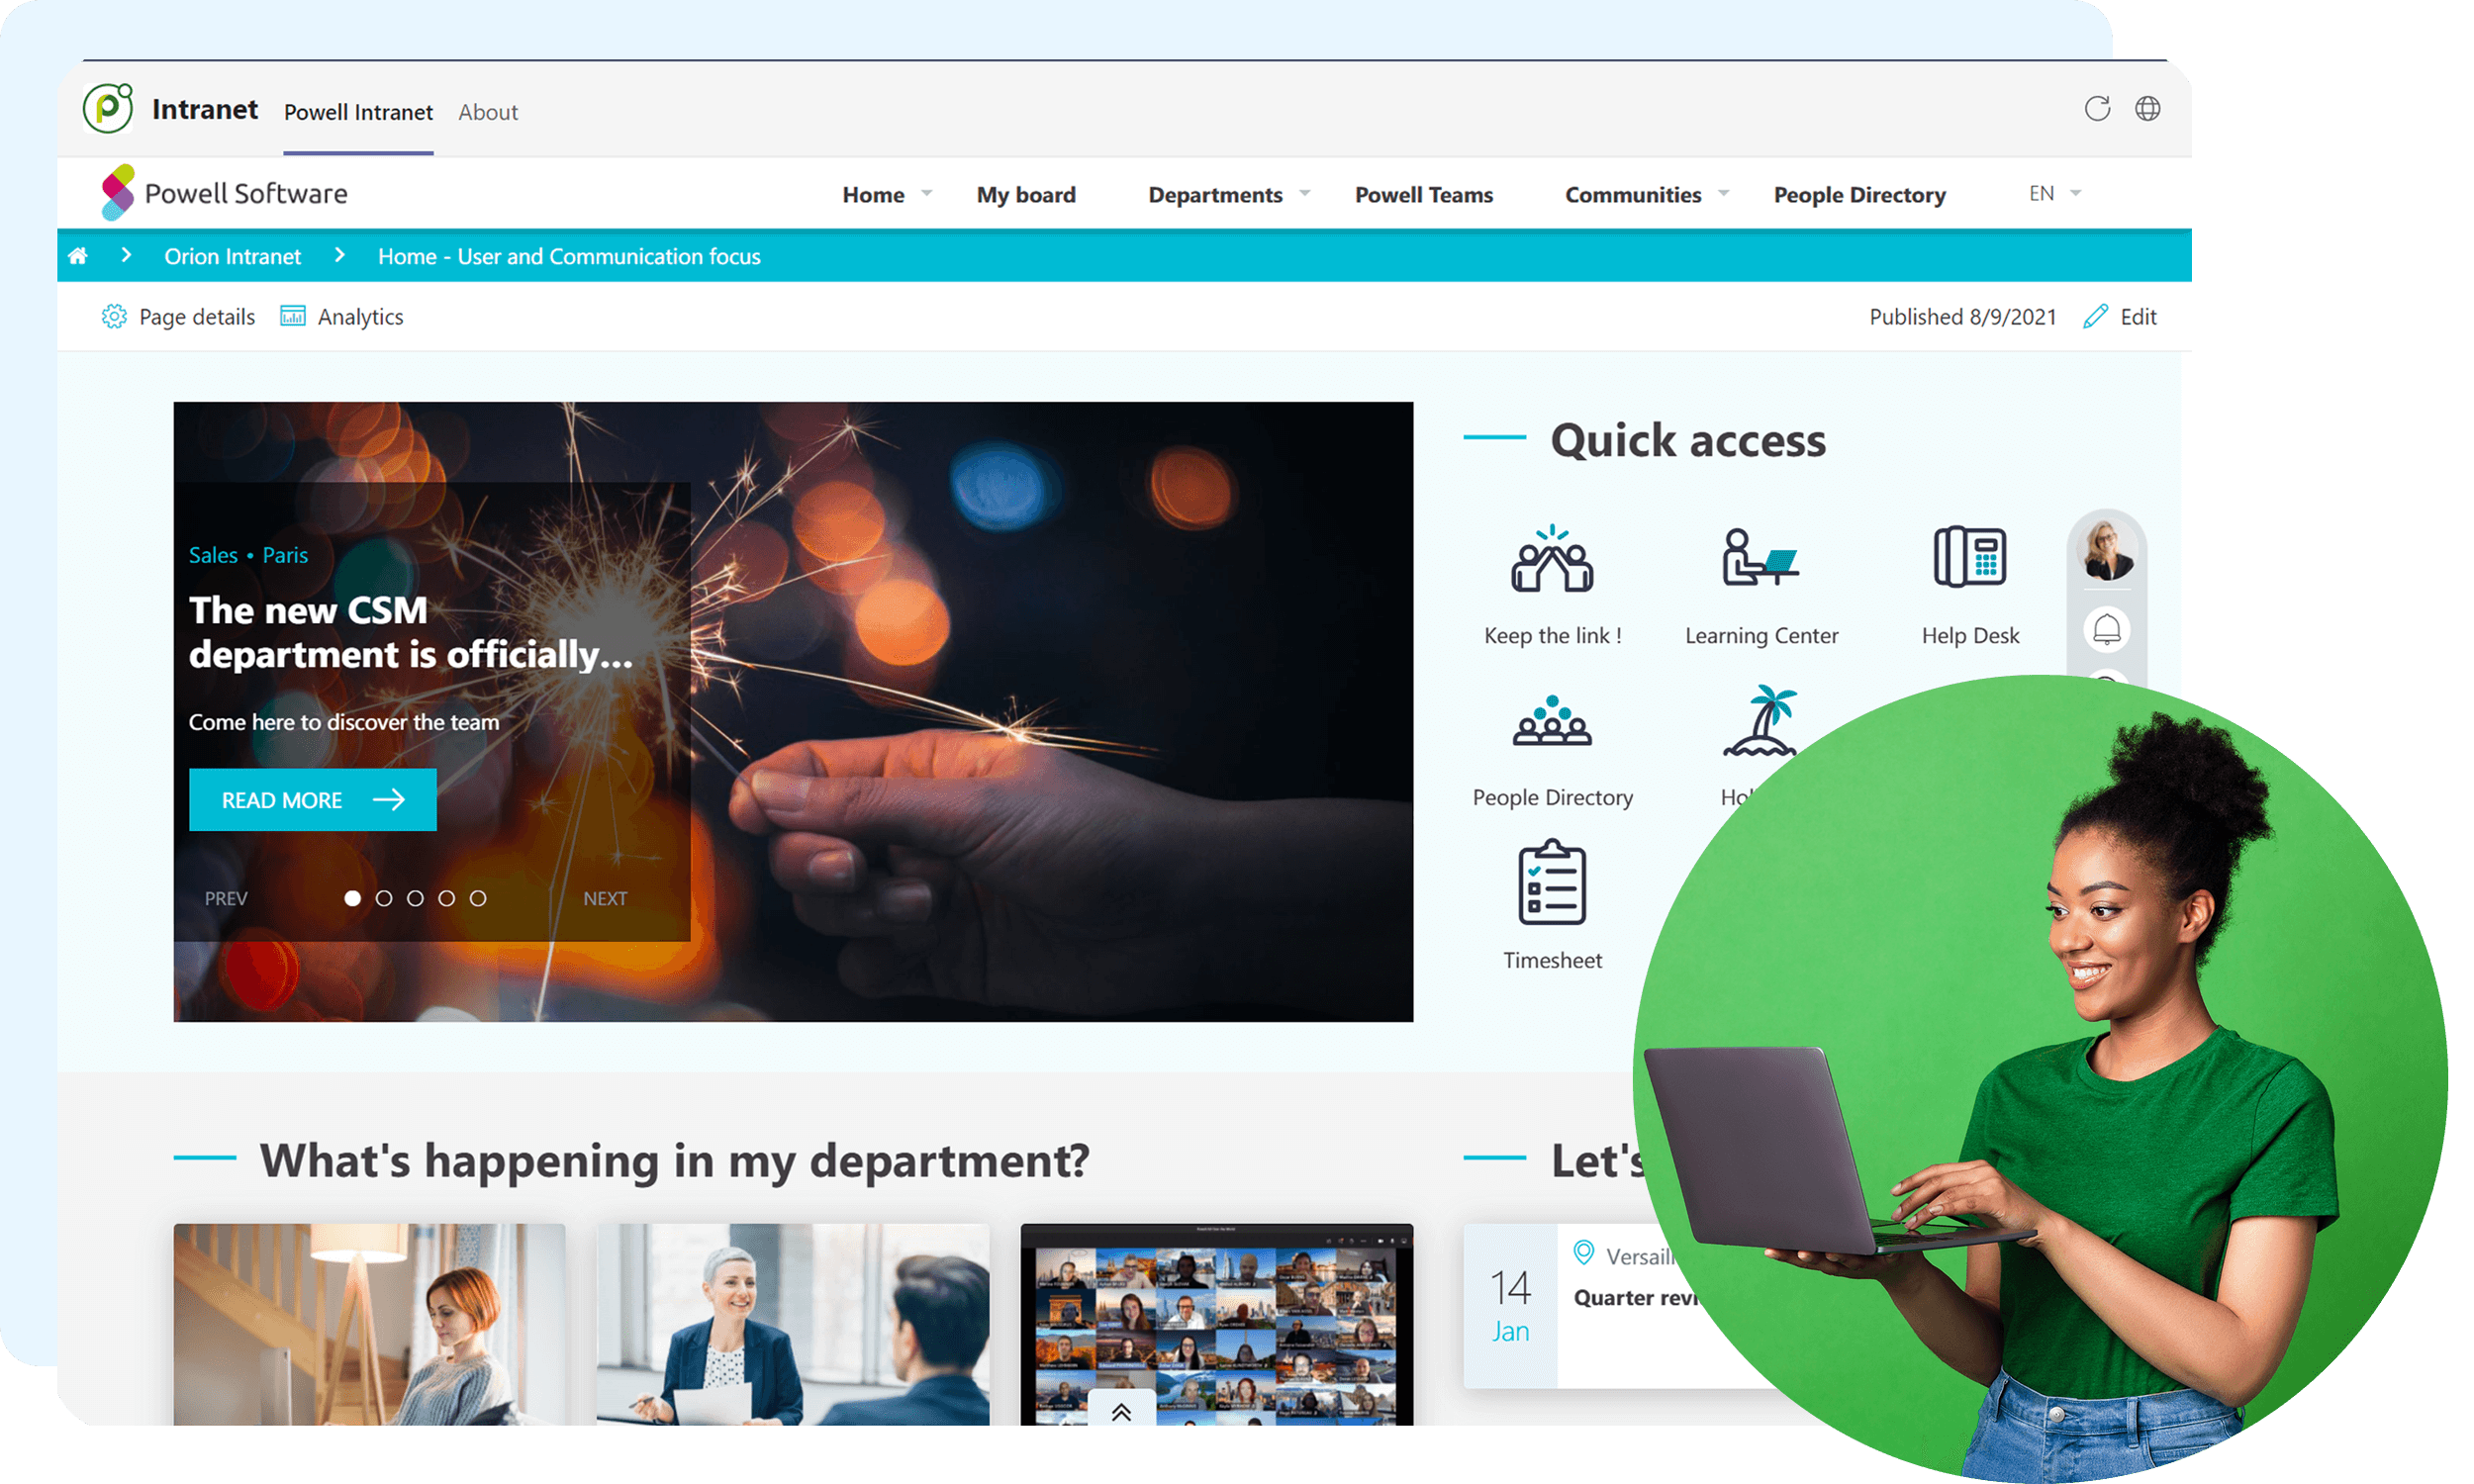
Task: Open the Learning Center icon
Action: point(1760,558)
